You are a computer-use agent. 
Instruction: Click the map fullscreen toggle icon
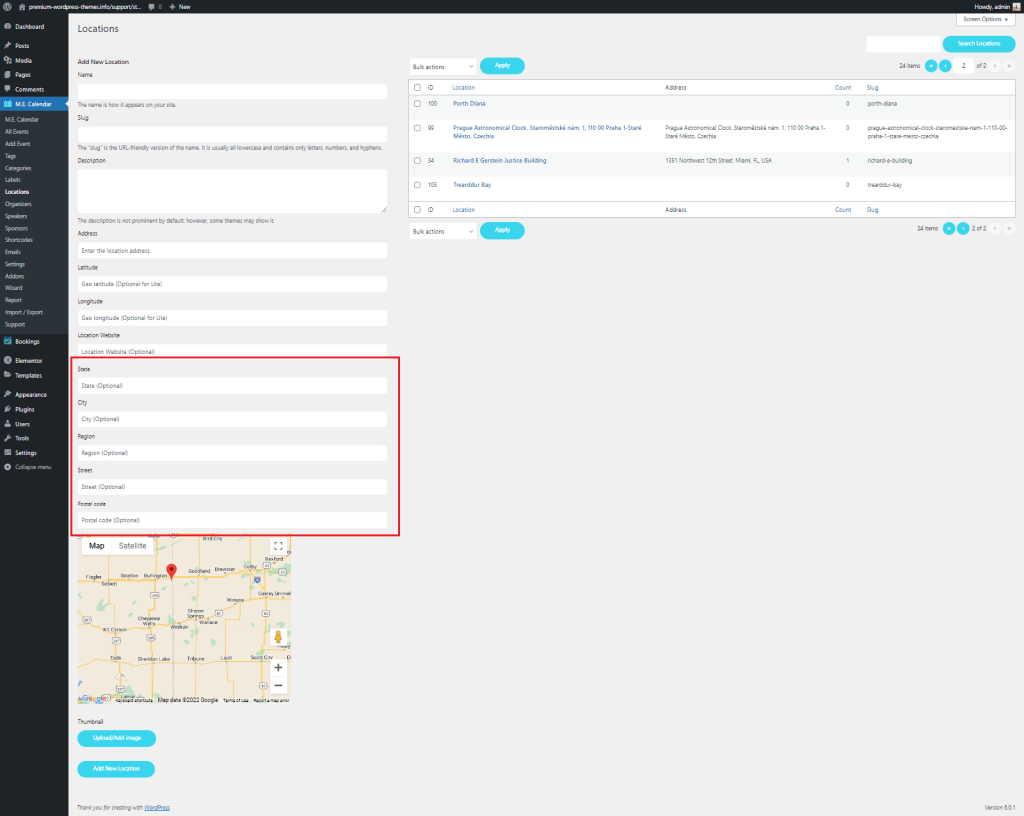278,546
